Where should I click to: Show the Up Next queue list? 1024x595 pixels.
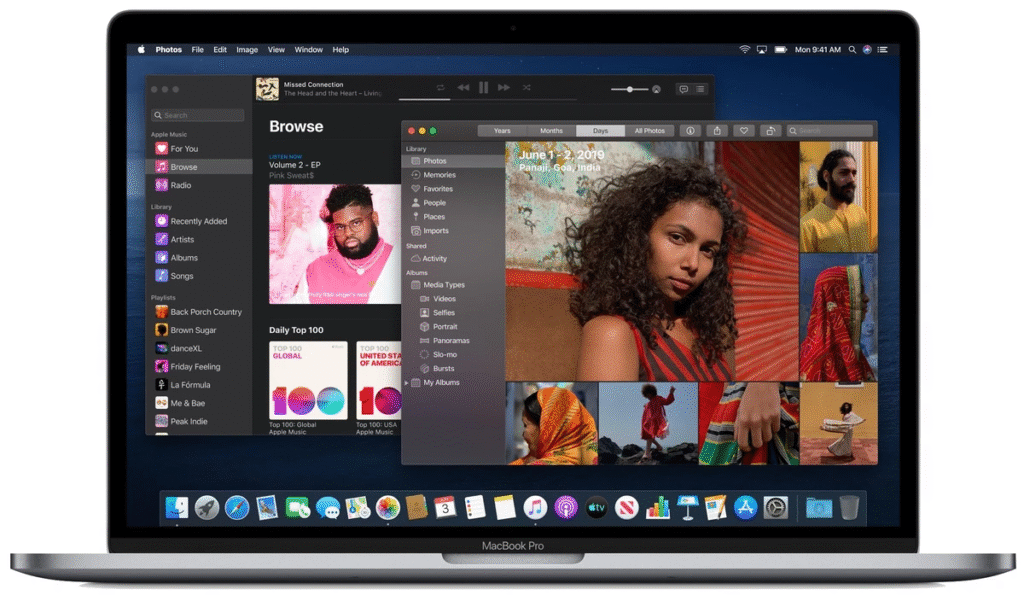(x=700, y=89)
